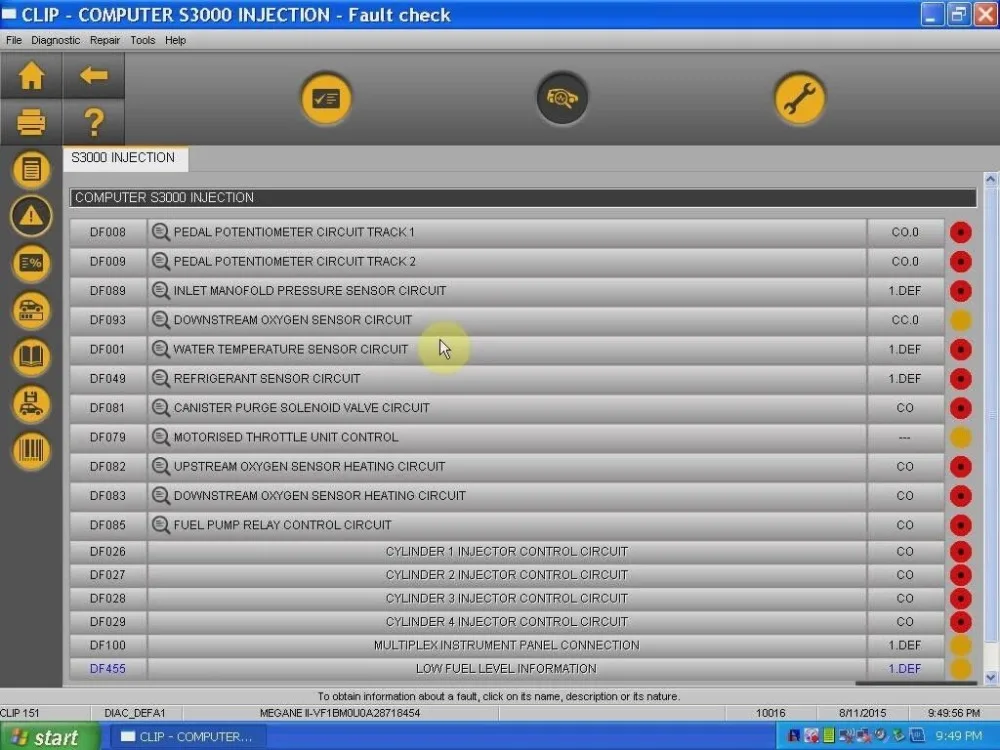Click the red status indicator for DF082
Screen dimensions: 1000x750
(960, 467)
